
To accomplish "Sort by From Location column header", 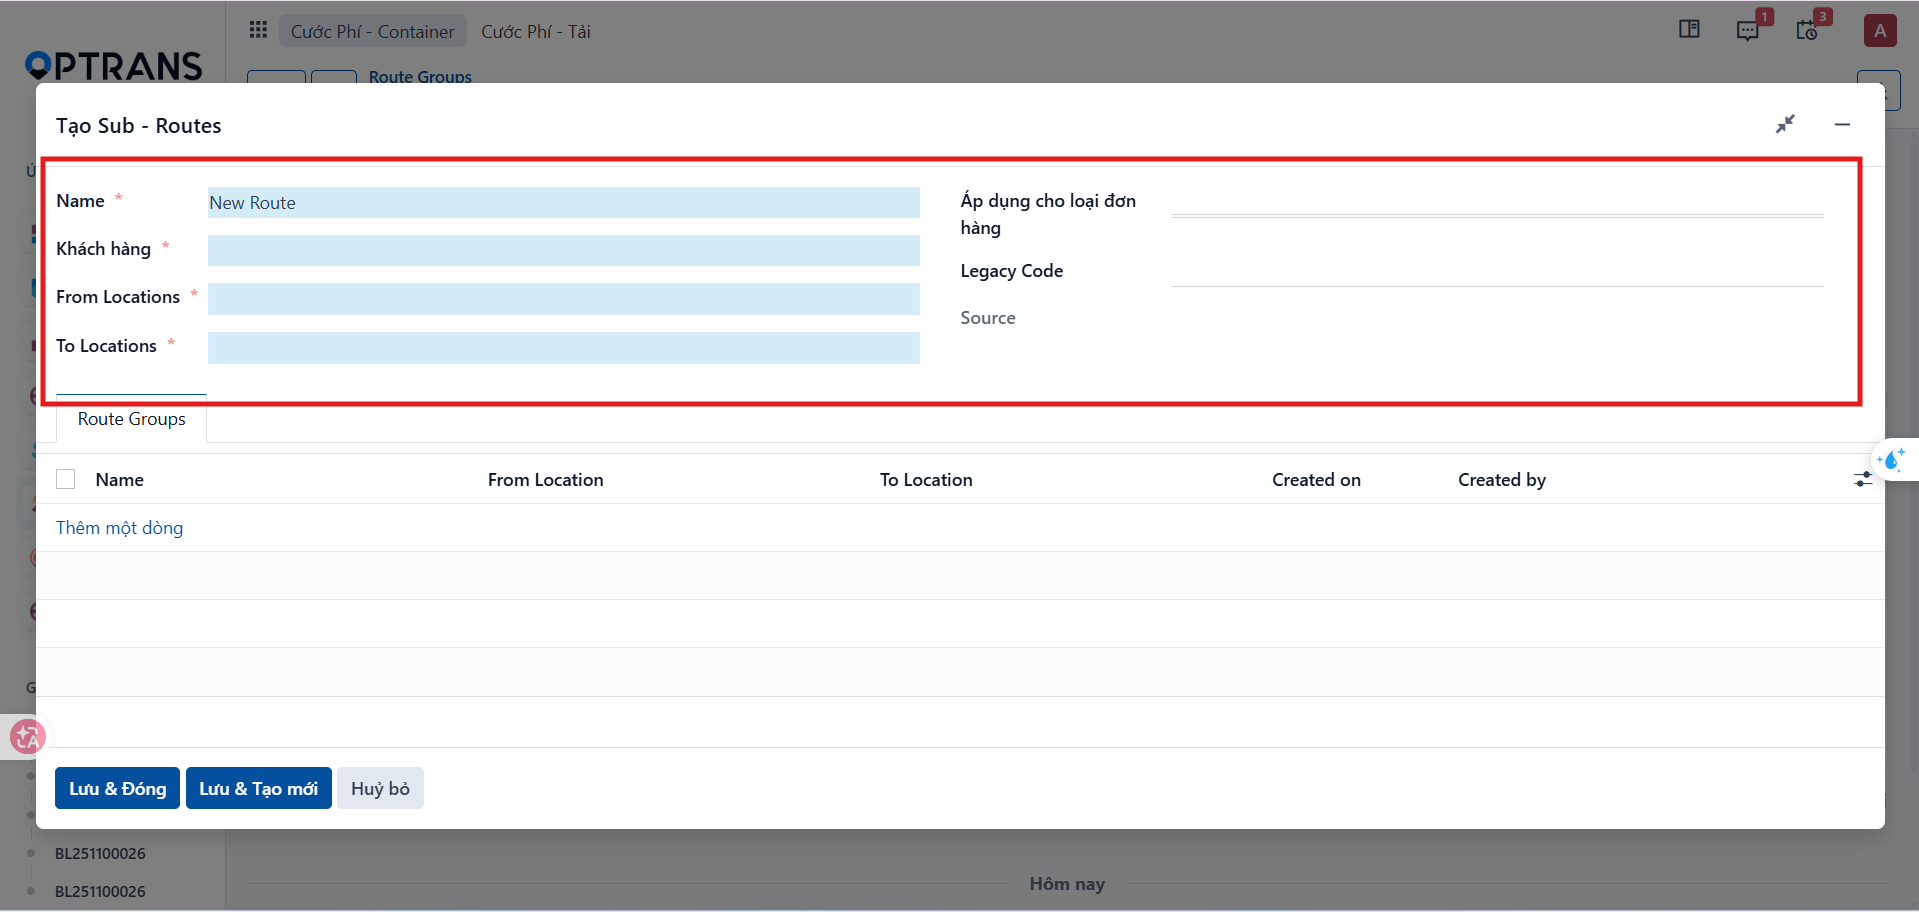I will 545,479.
